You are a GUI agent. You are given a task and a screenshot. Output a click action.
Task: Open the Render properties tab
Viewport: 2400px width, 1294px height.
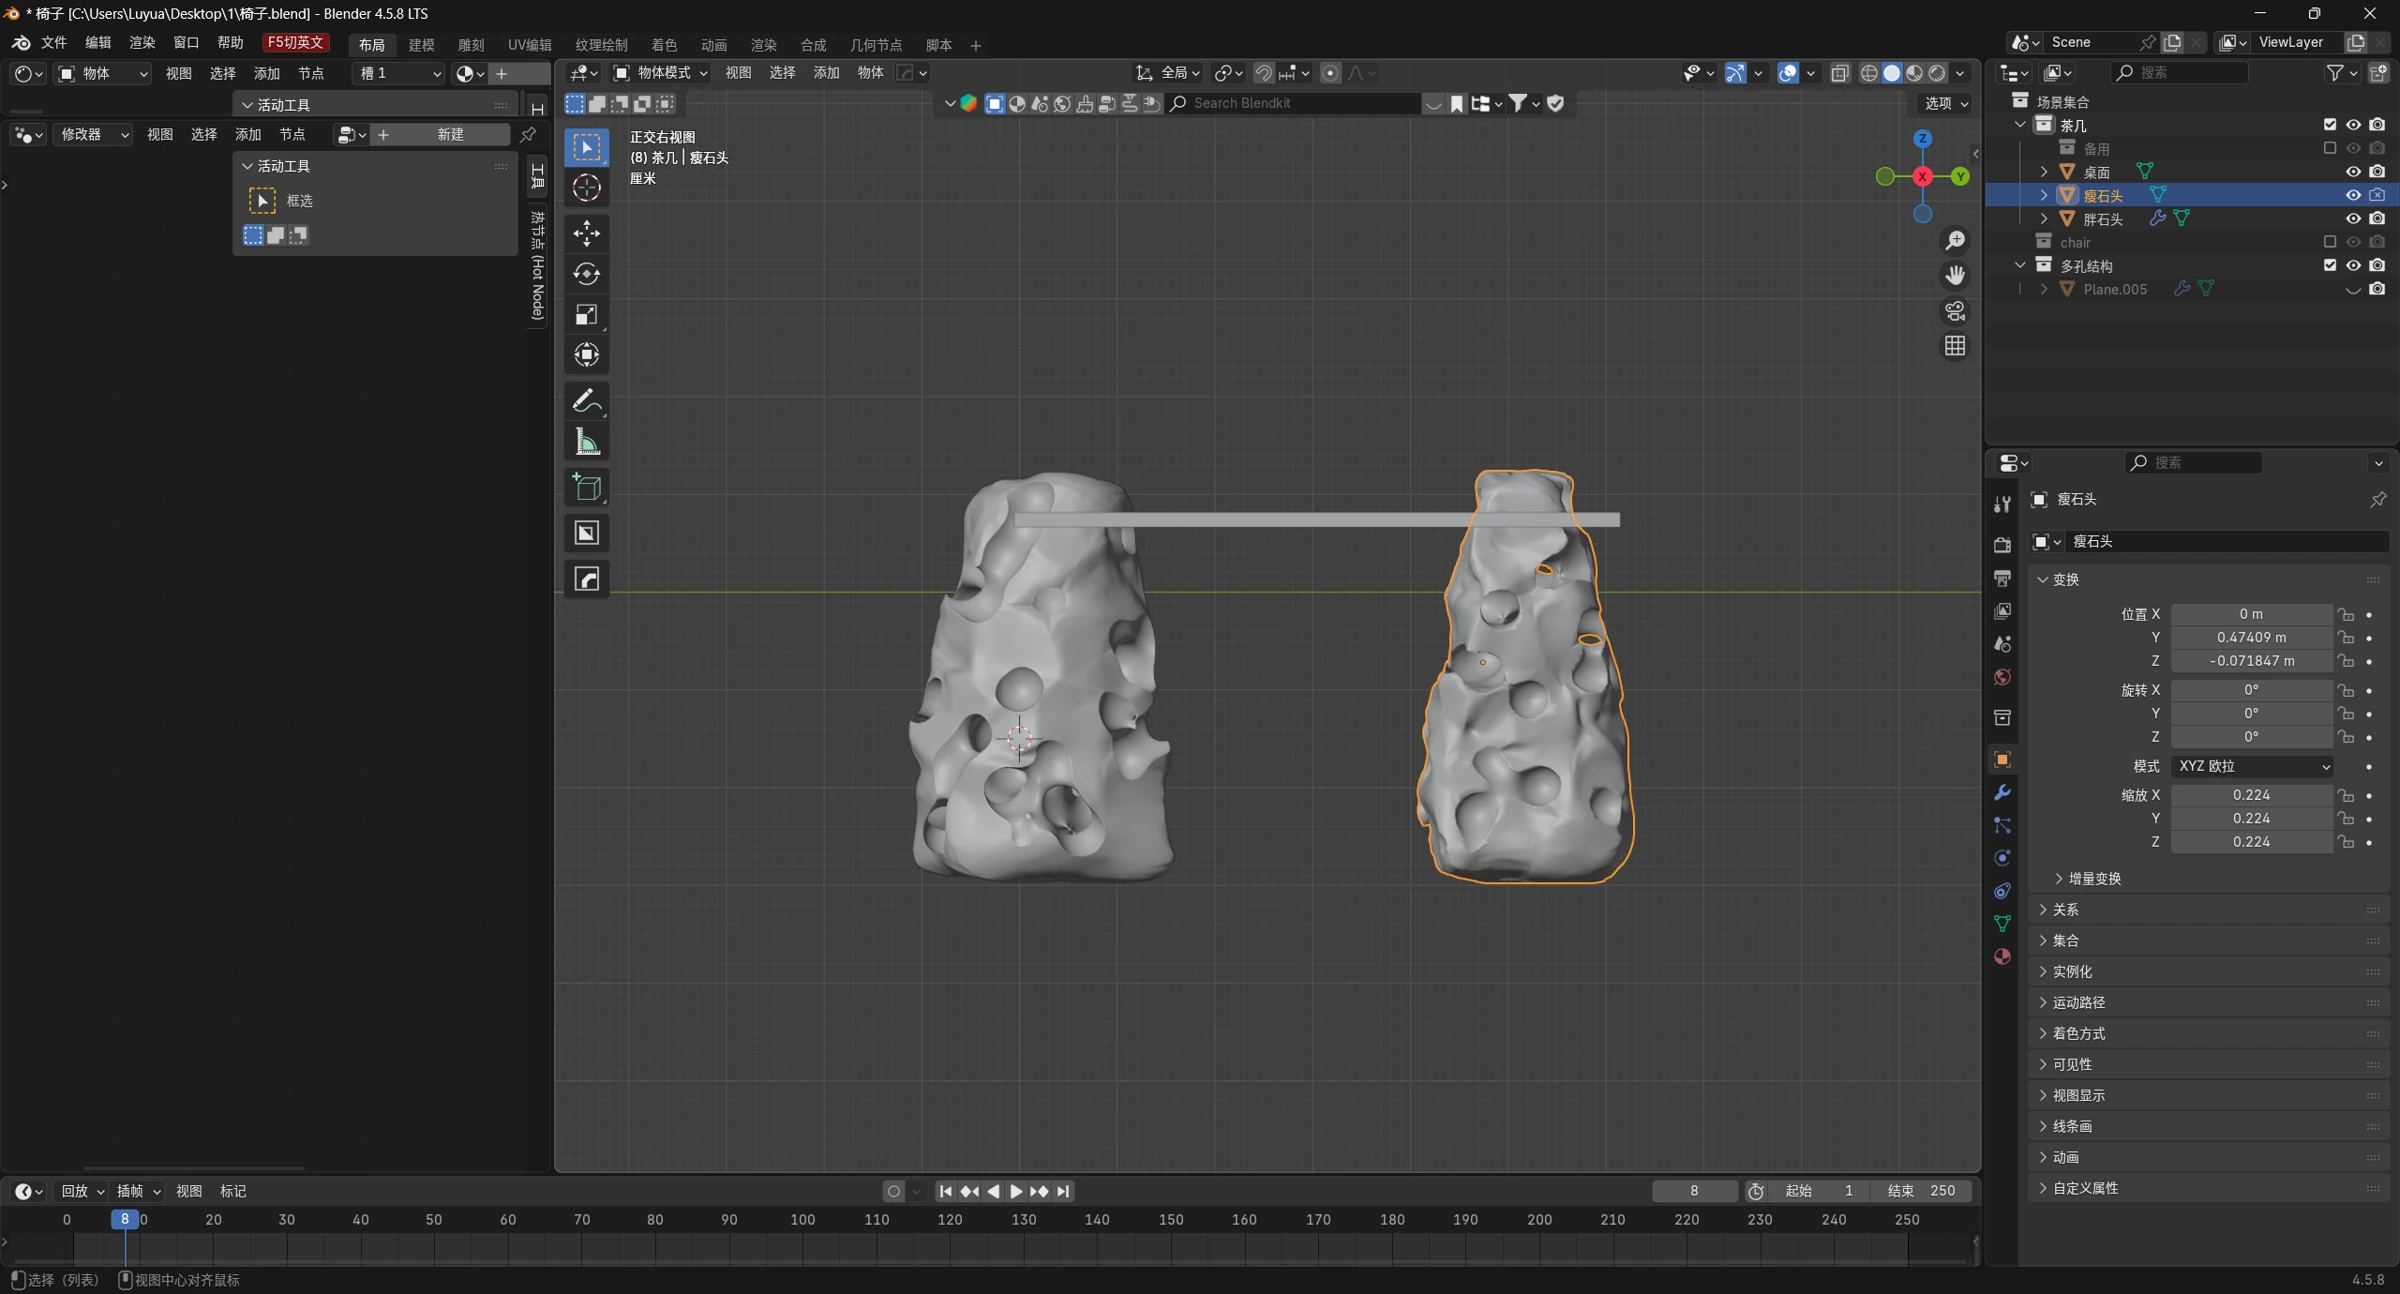click(2002, 545)
